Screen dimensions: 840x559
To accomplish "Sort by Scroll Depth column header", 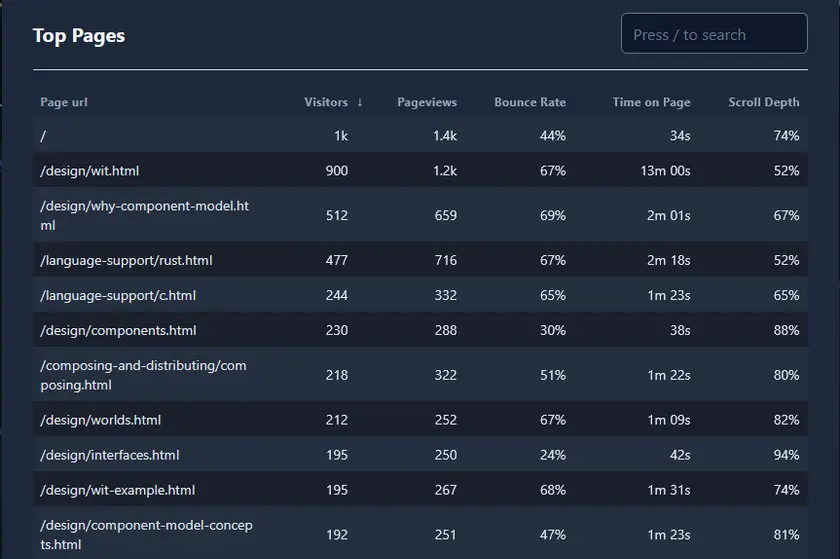I will coord(764,102).
